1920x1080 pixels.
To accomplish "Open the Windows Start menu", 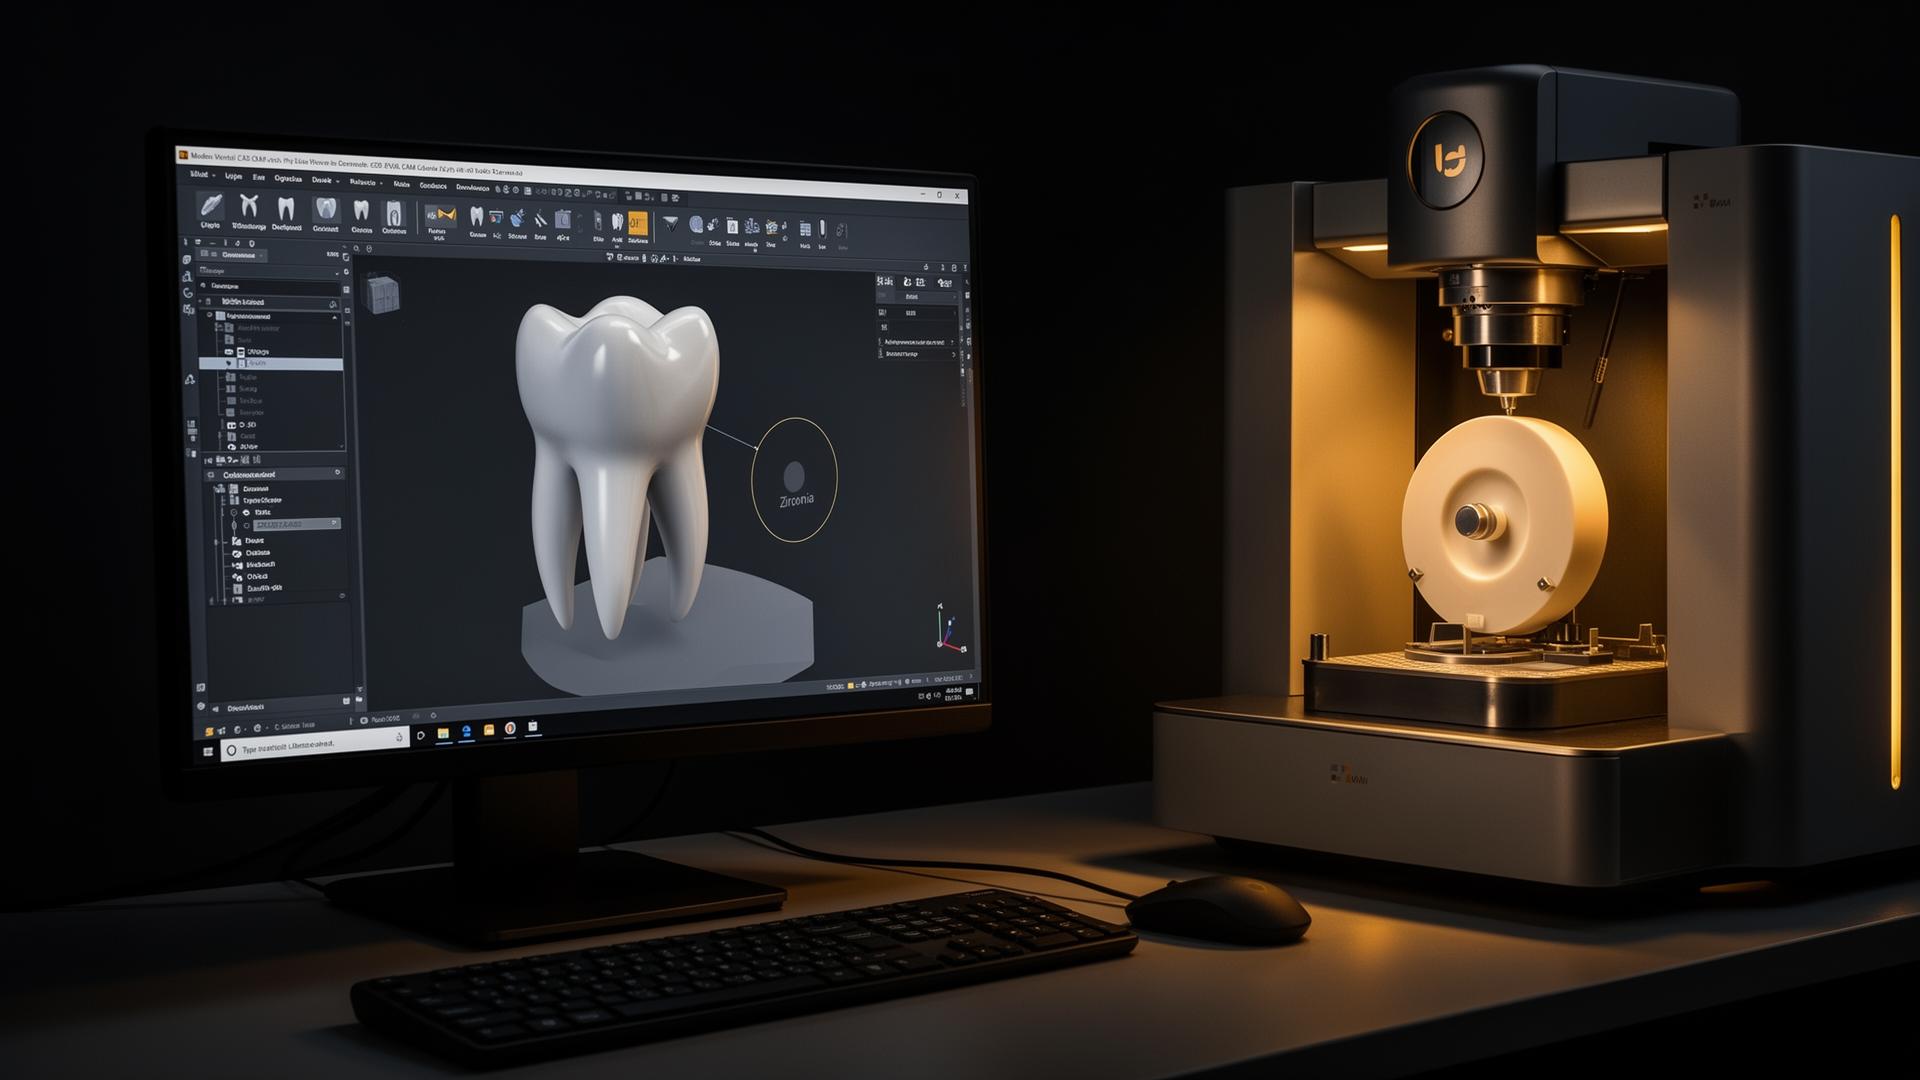I will (209, 751).
